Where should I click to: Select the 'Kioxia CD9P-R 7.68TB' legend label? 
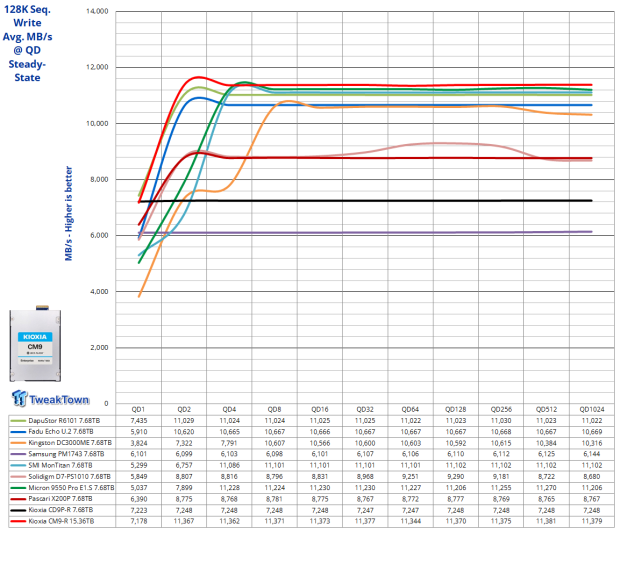(x=60, y=510)
